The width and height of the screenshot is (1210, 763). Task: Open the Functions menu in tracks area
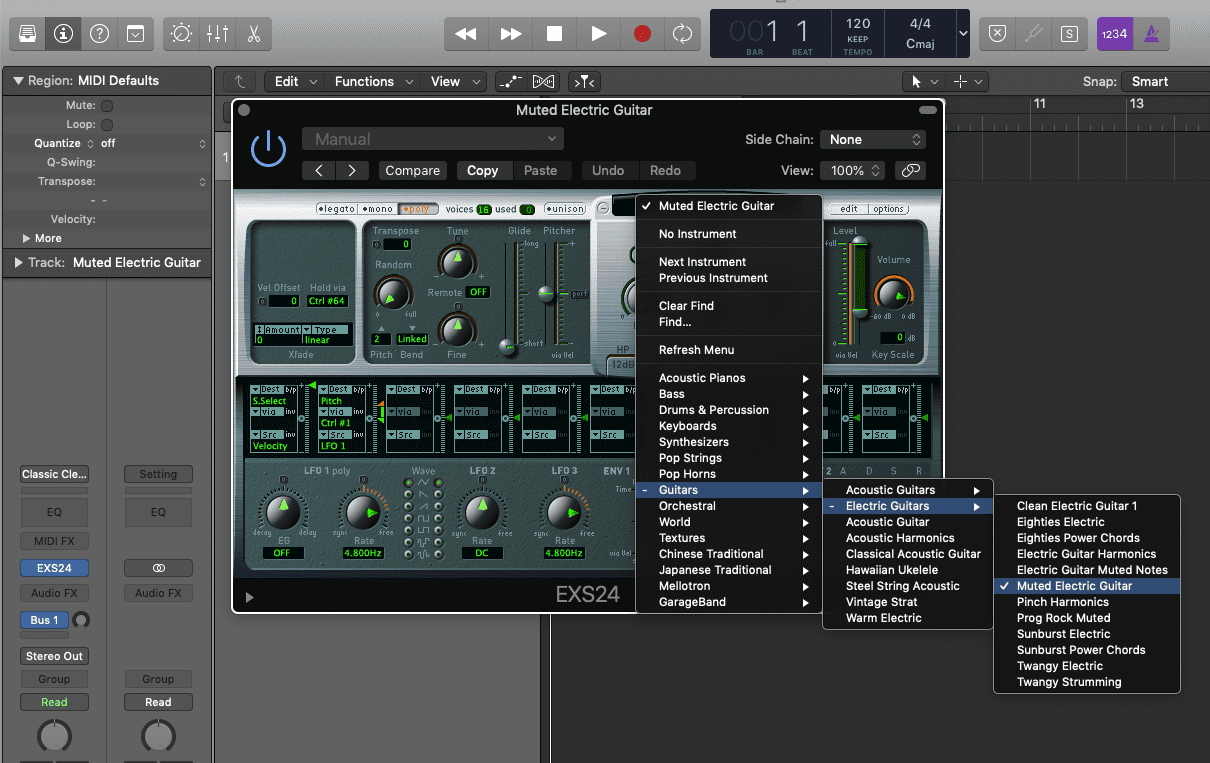point(372,81)
